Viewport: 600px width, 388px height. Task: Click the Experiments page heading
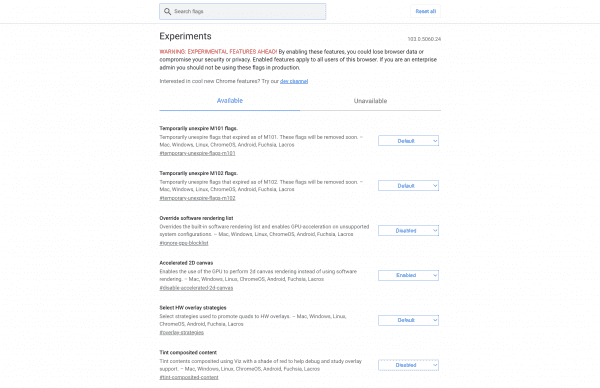click(186, 36)
